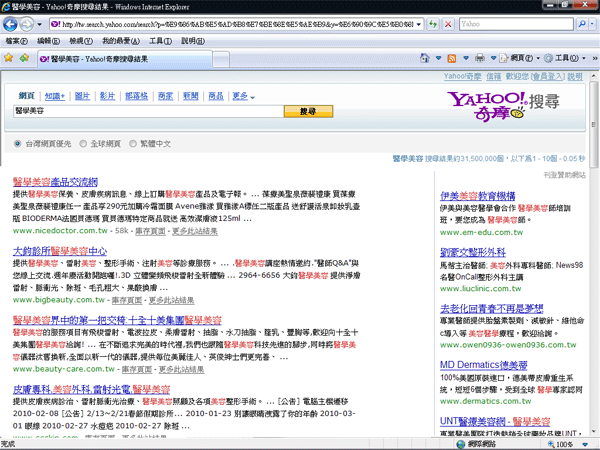
Task: Expand command bar overflow chevron
Action: pyautogui.click(x=595, y=58)
